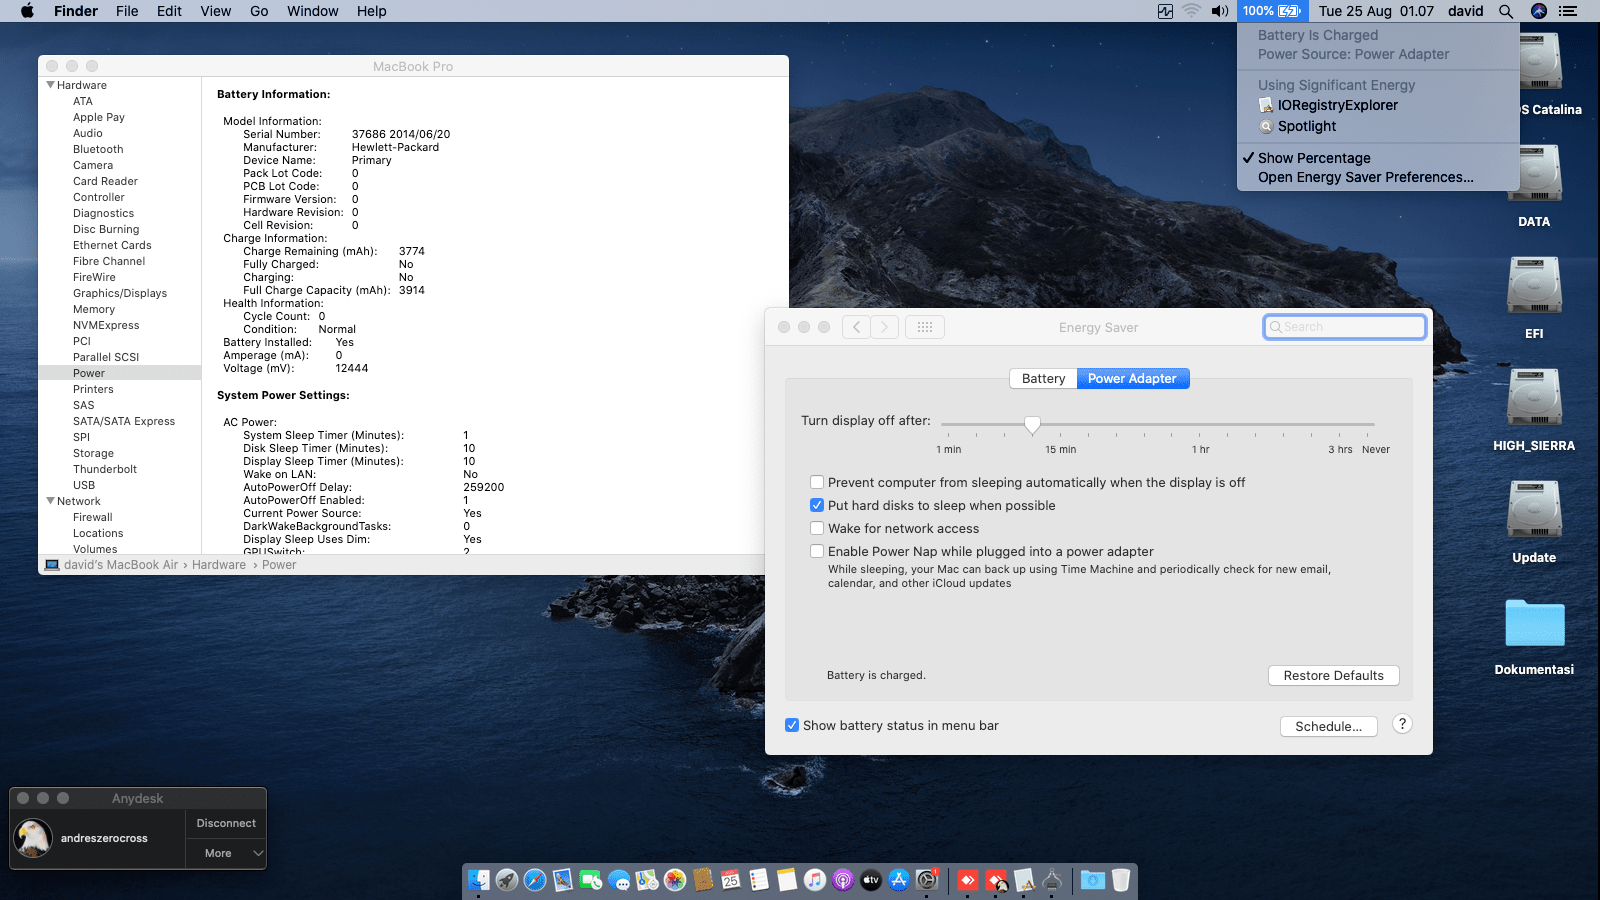Click the volume icon in the menu bar

[1220, 11]
